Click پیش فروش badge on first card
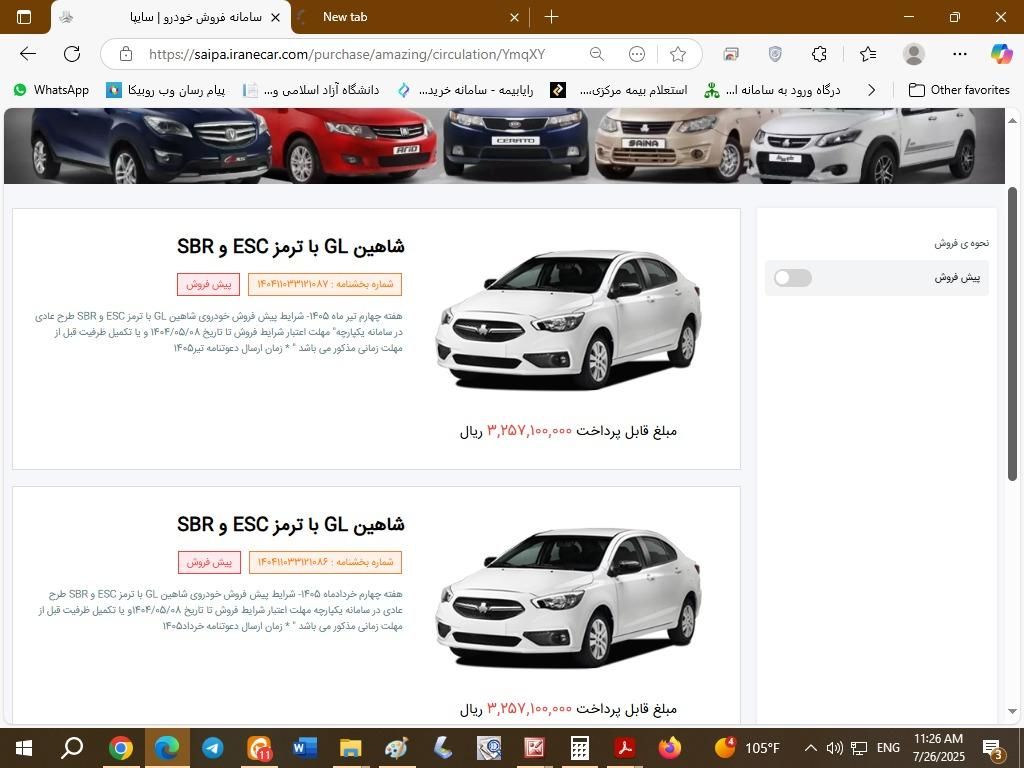Viewport: 1024px width, 768px height. (x=208, y=284)
